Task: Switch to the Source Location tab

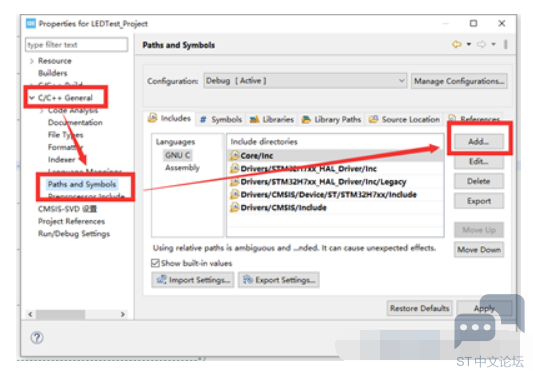Action: coord(404,119)
